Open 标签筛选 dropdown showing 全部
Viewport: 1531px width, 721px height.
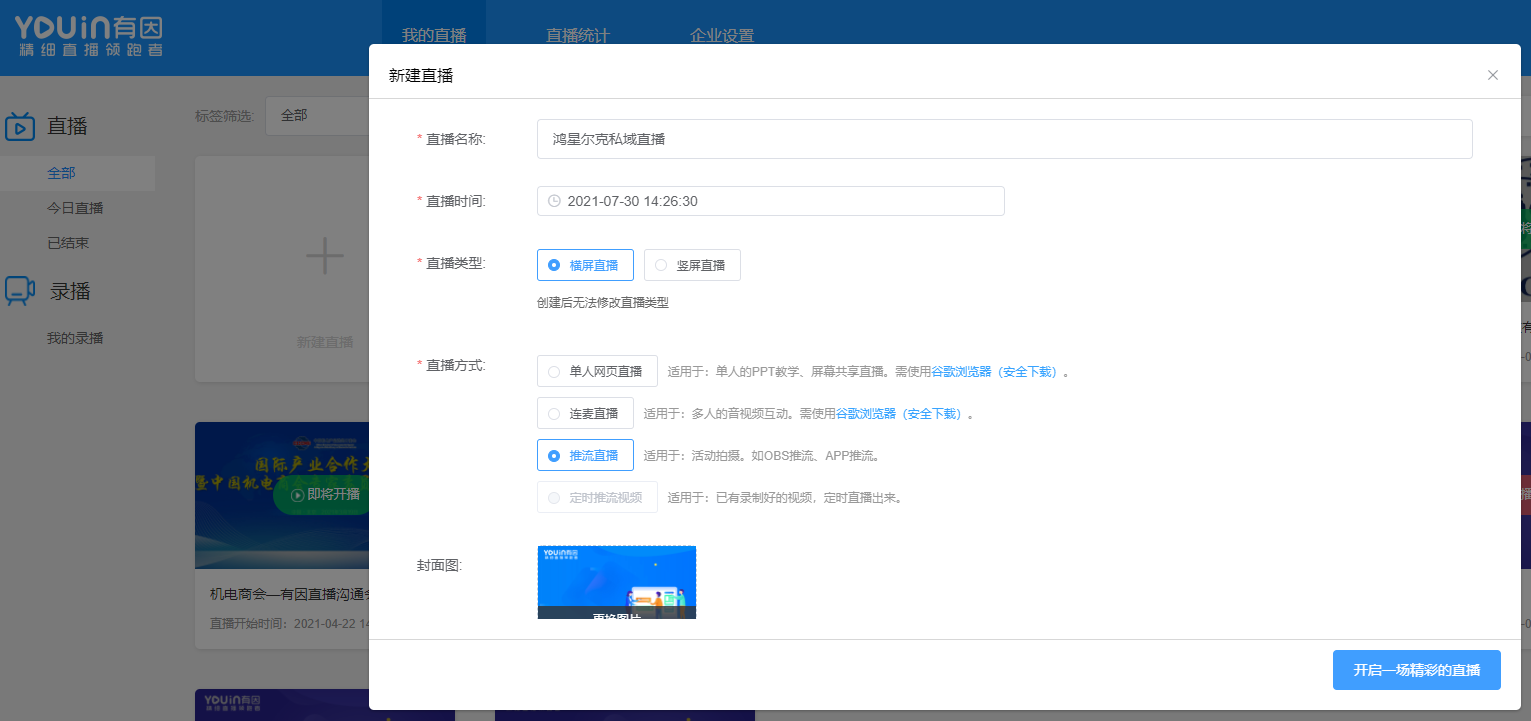[x=318, y=116]
